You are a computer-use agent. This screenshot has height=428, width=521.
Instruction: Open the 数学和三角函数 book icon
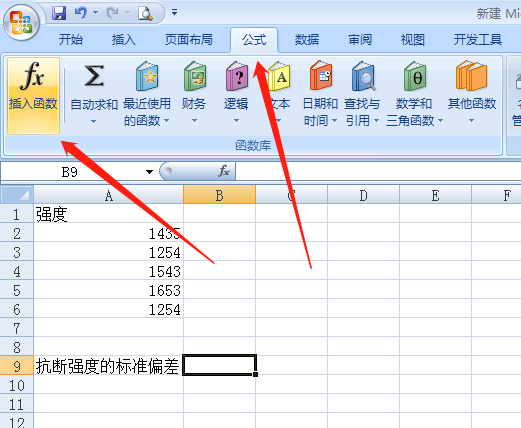coord(415,76)
